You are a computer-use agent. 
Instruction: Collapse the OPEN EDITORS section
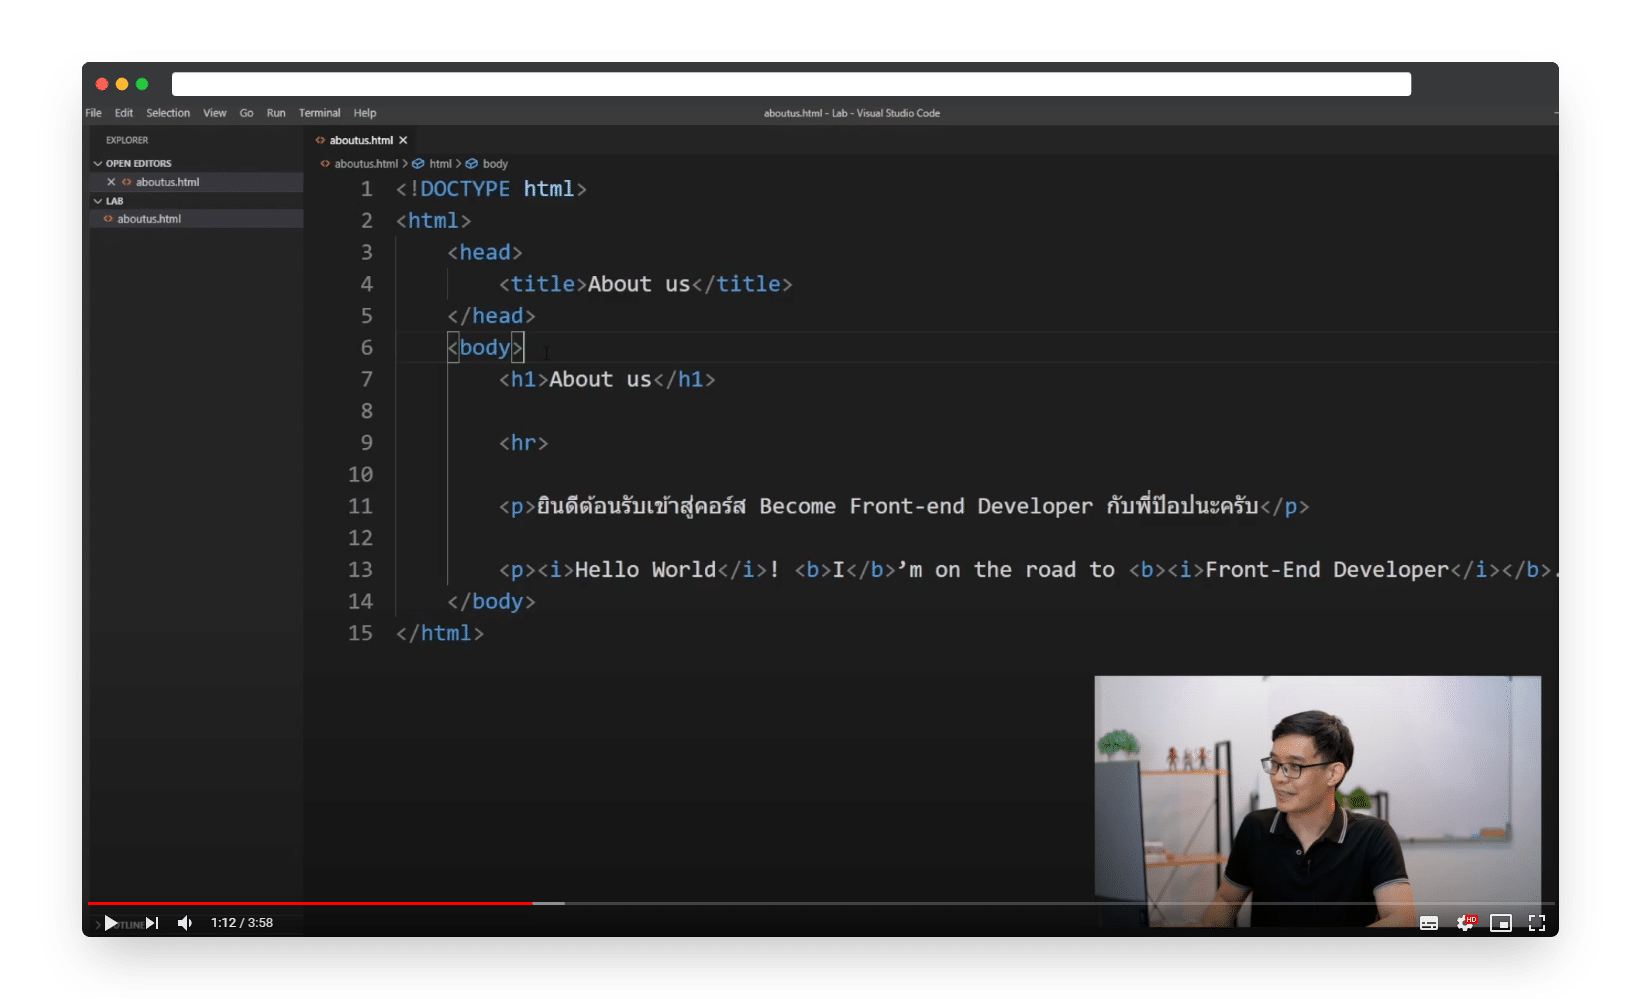pyautogui.click(x=97, y=163)
